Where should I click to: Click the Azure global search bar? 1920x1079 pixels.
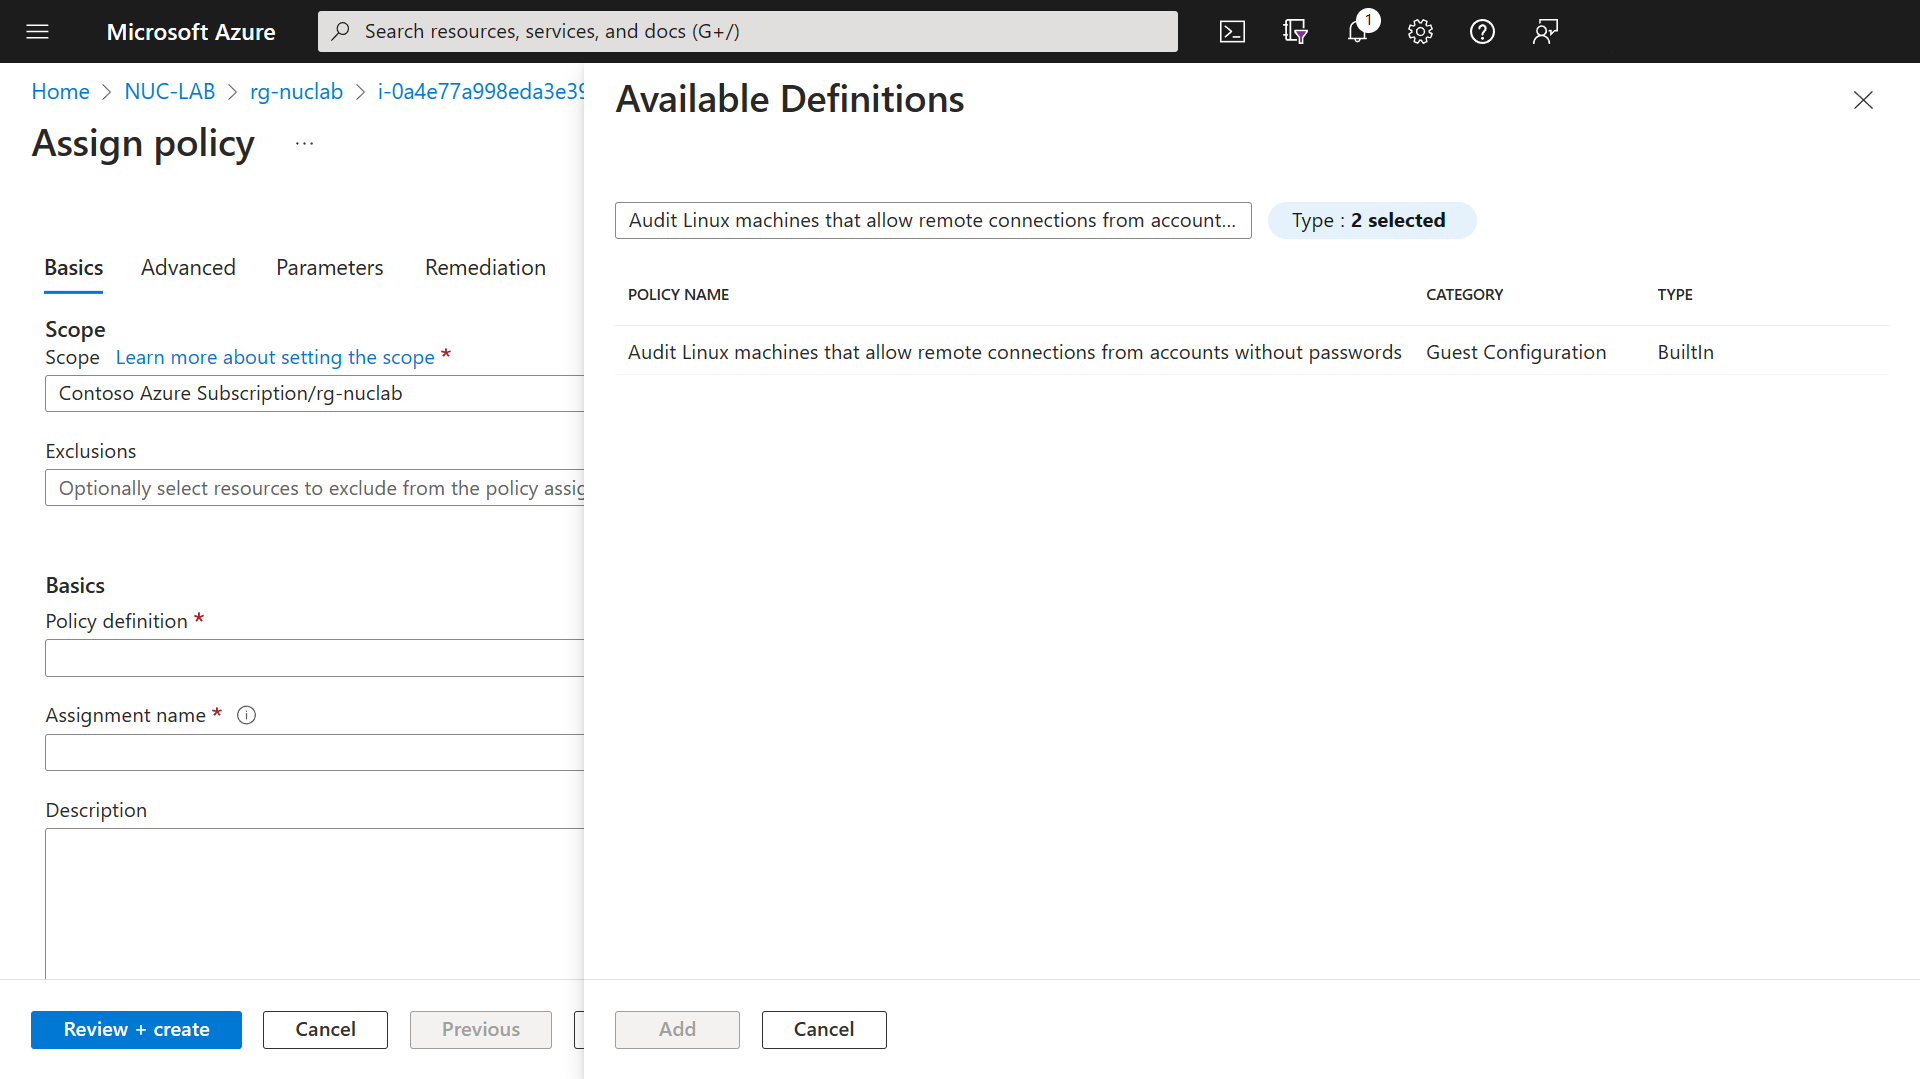pos(746,31)
